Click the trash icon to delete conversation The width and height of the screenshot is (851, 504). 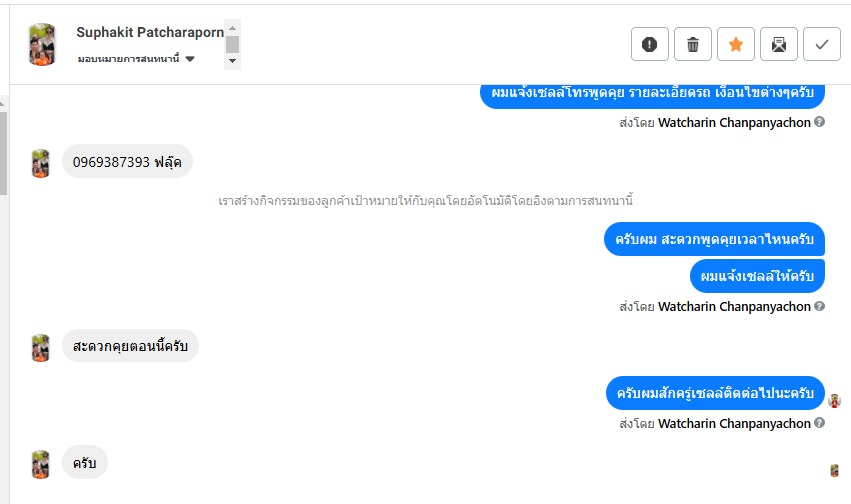(x=693, y=44)
